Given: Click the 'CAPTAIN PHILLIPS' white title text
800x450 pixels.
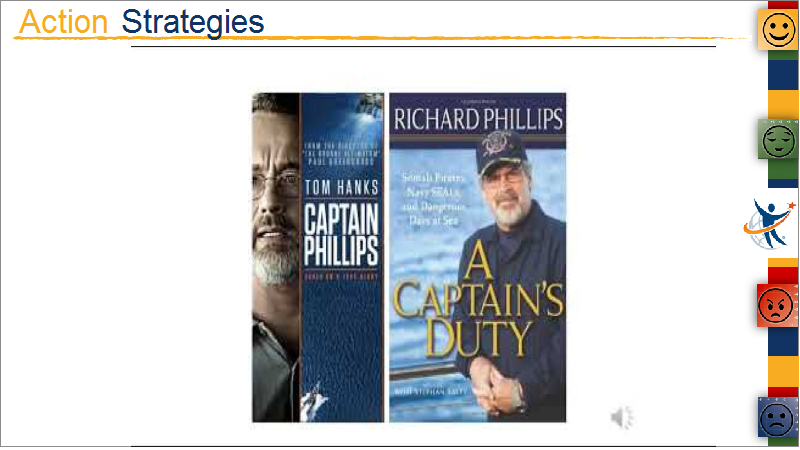Looking at the screenshot, I should (341, 235).
